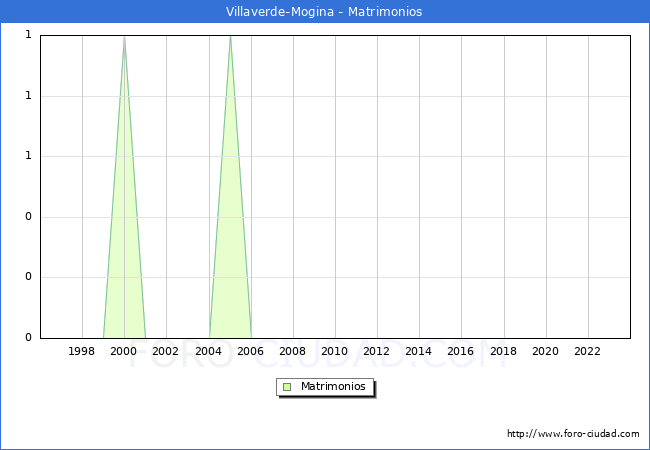The height and width of the screenshot is (450, 650).
Task: Select the 2022 x-axis label
Action: [x=587, y=351]
